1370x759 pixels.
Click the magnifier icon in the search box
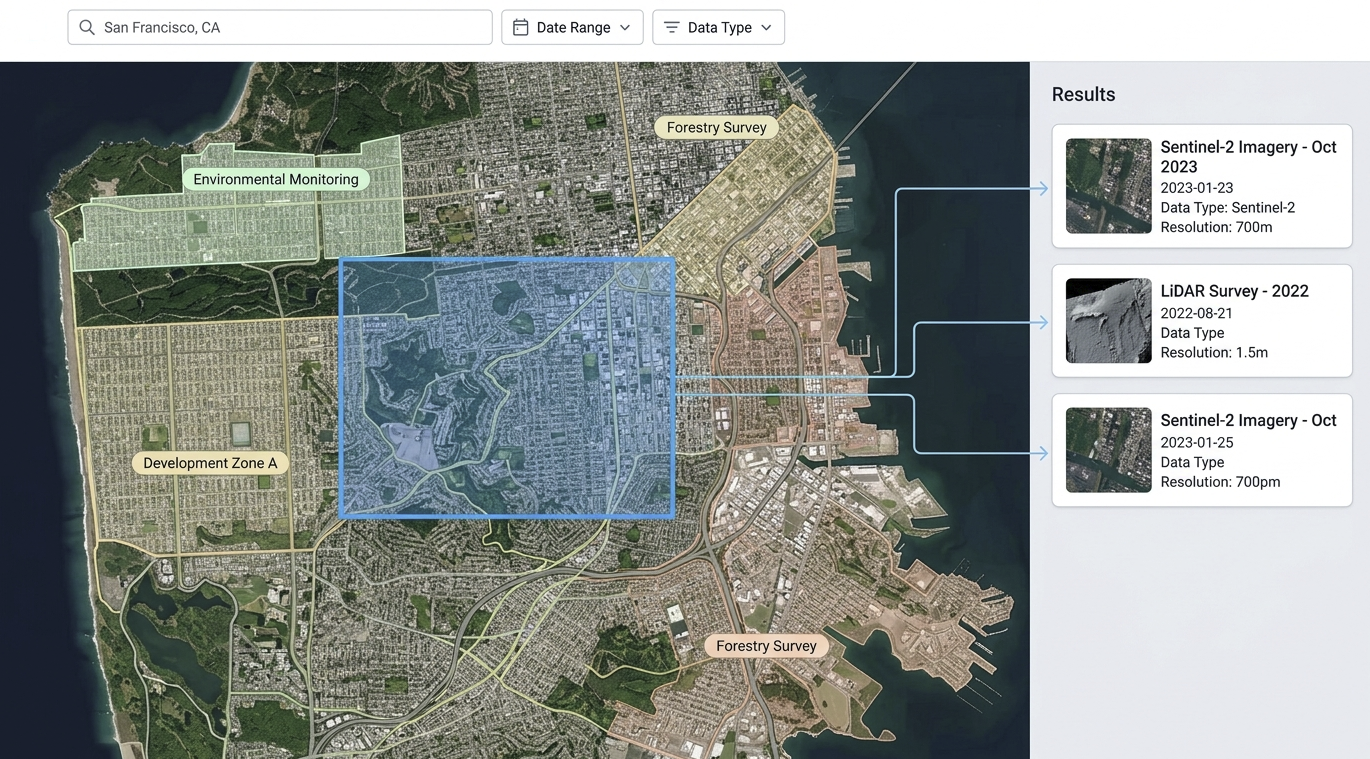pyautogui.click(x=87, y=28)
